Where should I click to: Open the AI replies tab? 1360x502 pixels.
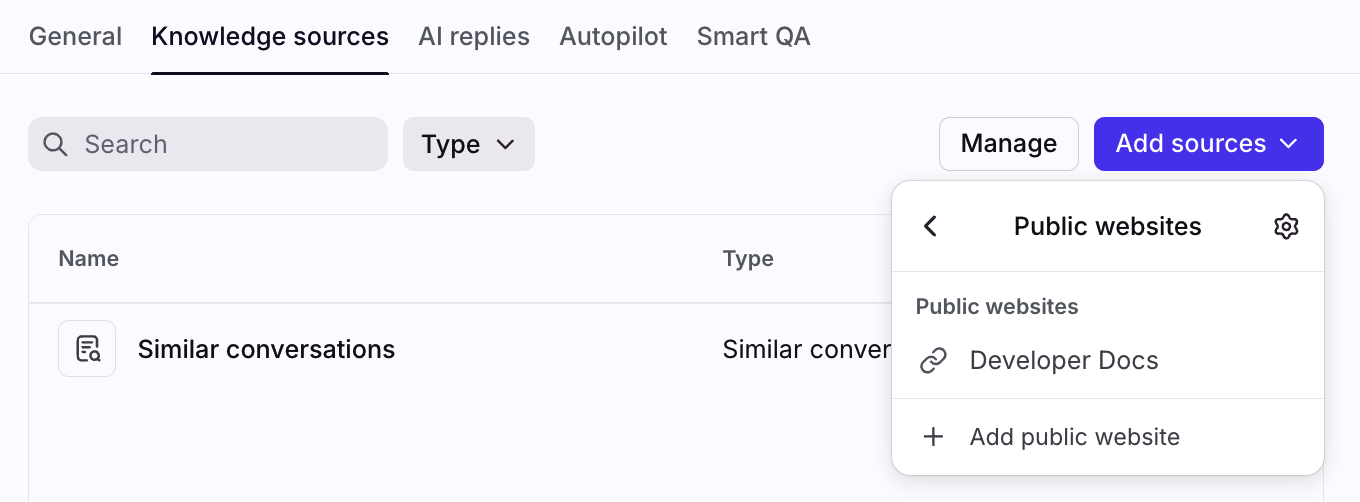pos(474,37)
